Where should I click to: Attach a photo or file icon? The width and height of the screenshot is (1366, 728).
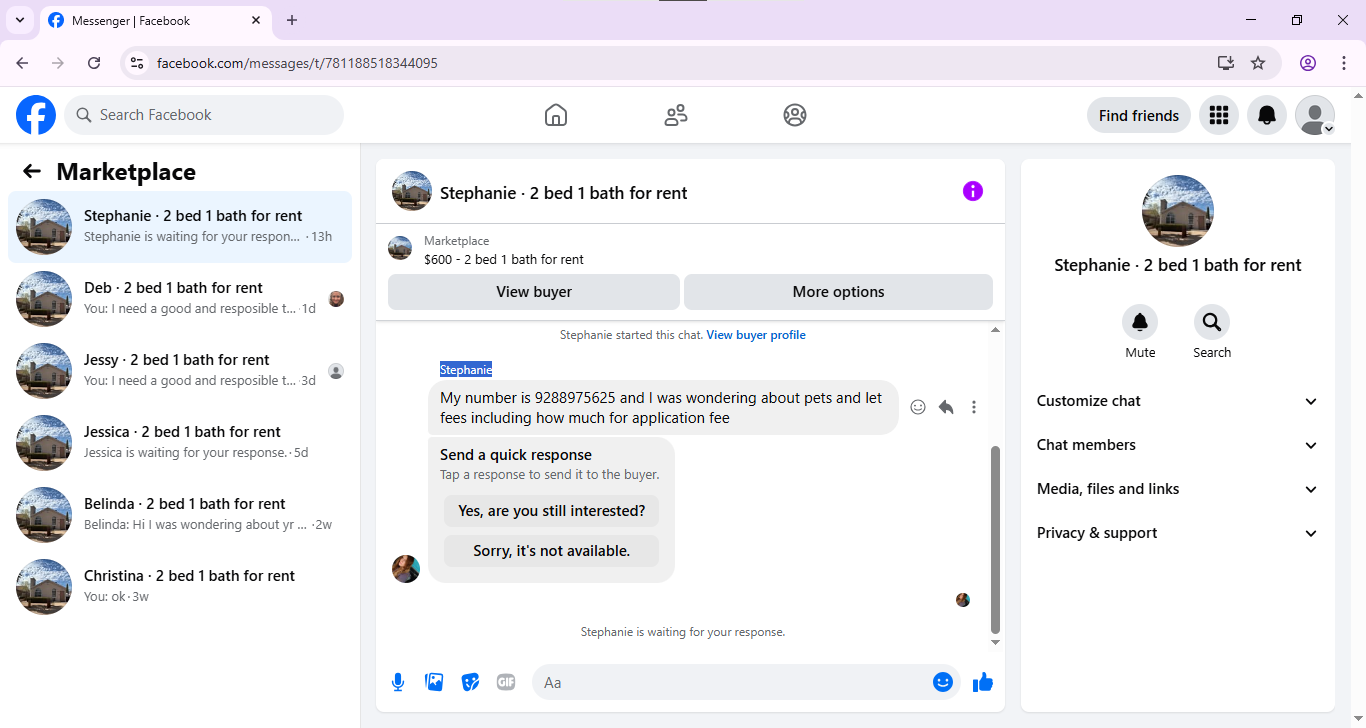[434, 682]
